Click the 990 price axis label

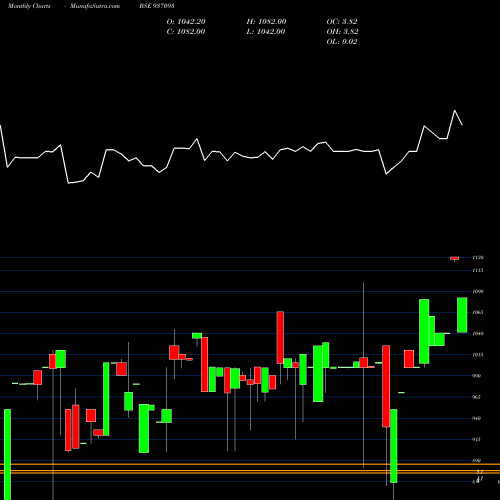pyautogui.click(x=477, y=376)
